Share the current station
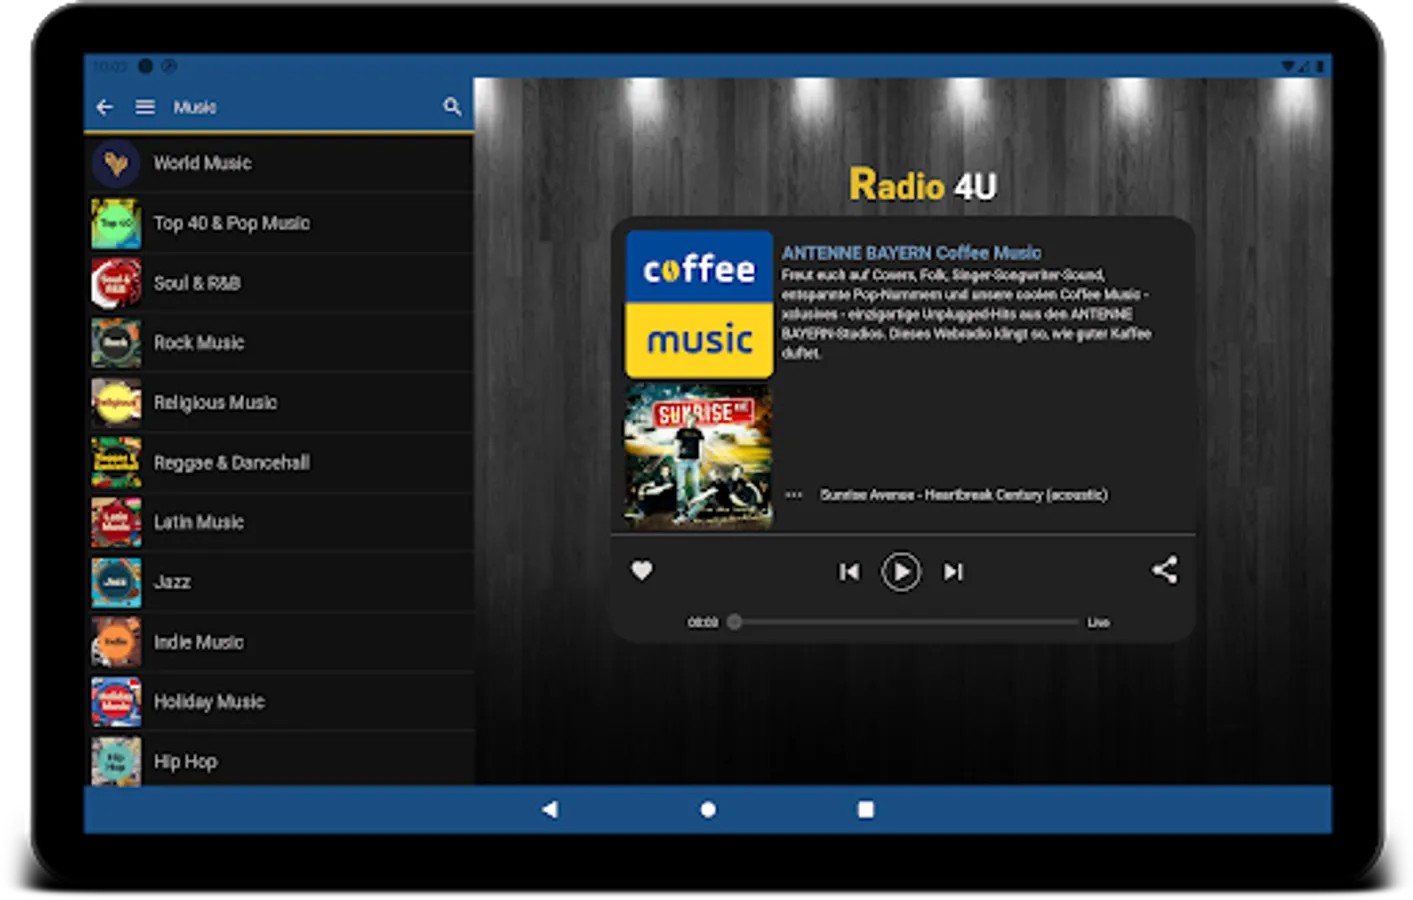 click(x=1164, y=570)
